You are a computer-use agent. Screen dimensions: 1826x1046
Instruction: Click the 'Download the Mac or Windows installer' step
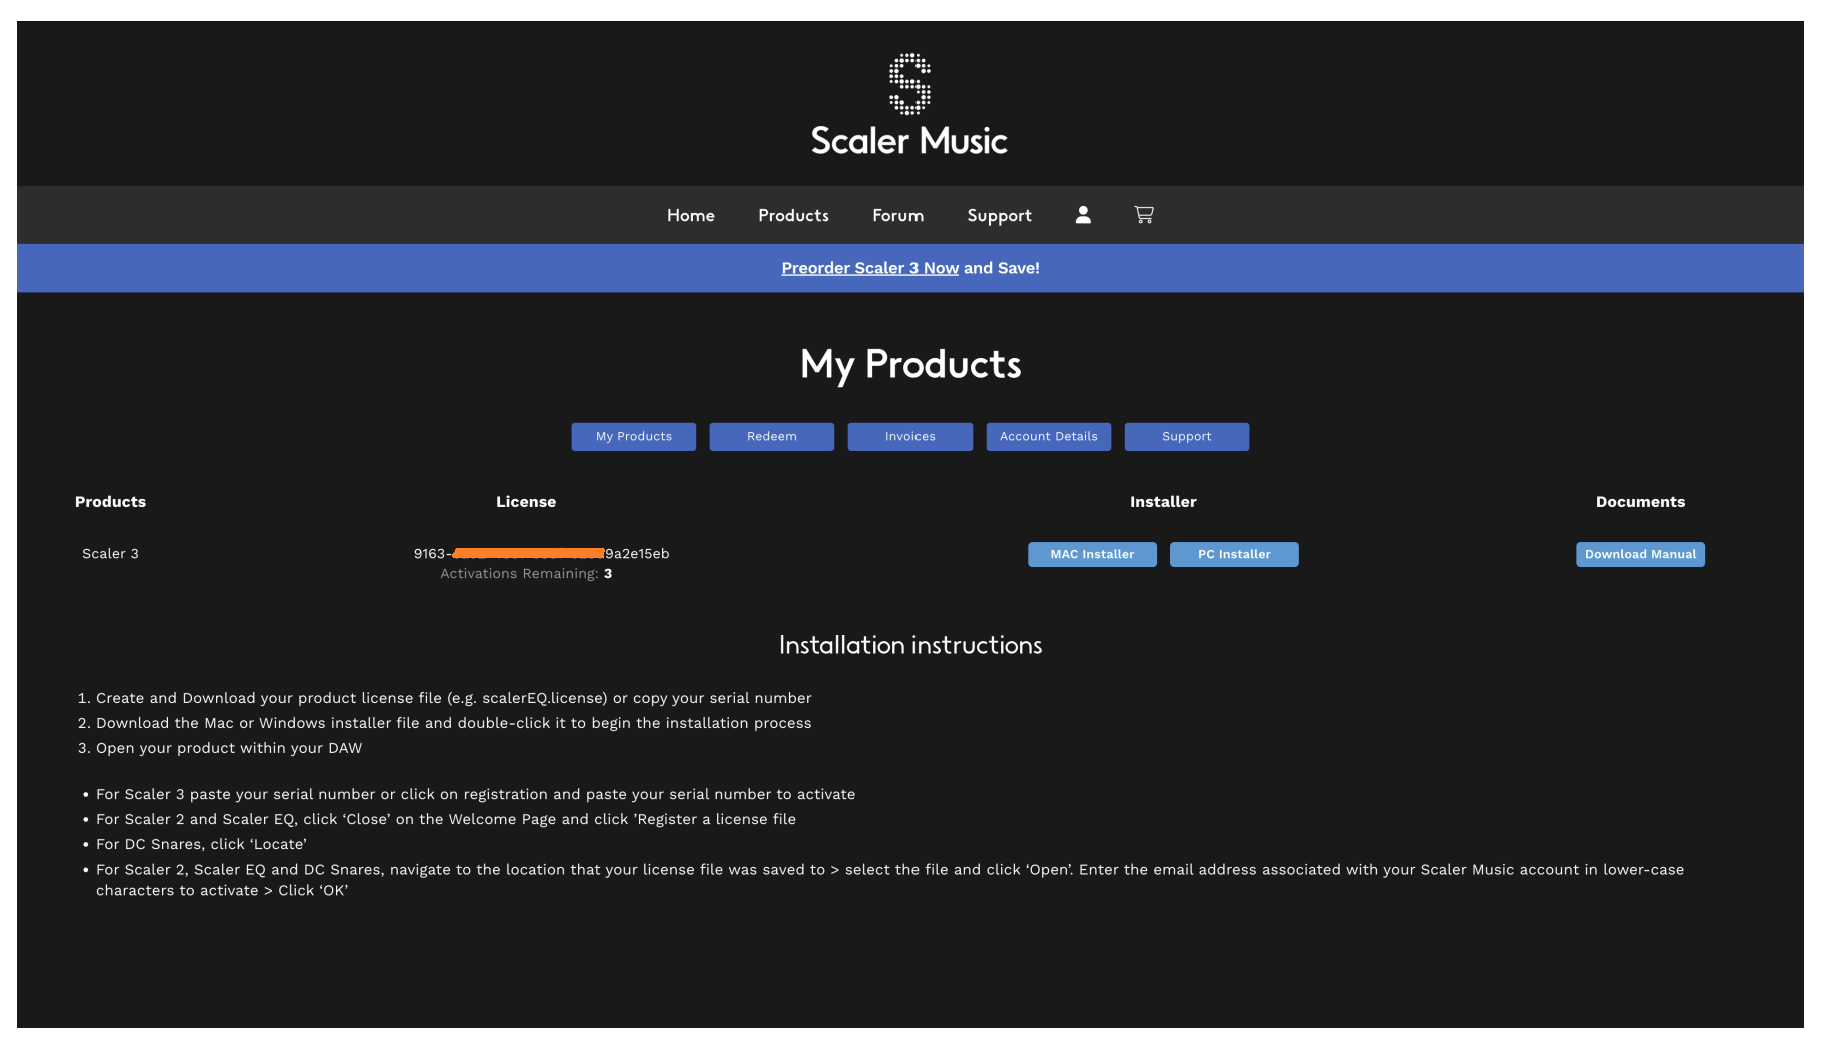[454, 723]
